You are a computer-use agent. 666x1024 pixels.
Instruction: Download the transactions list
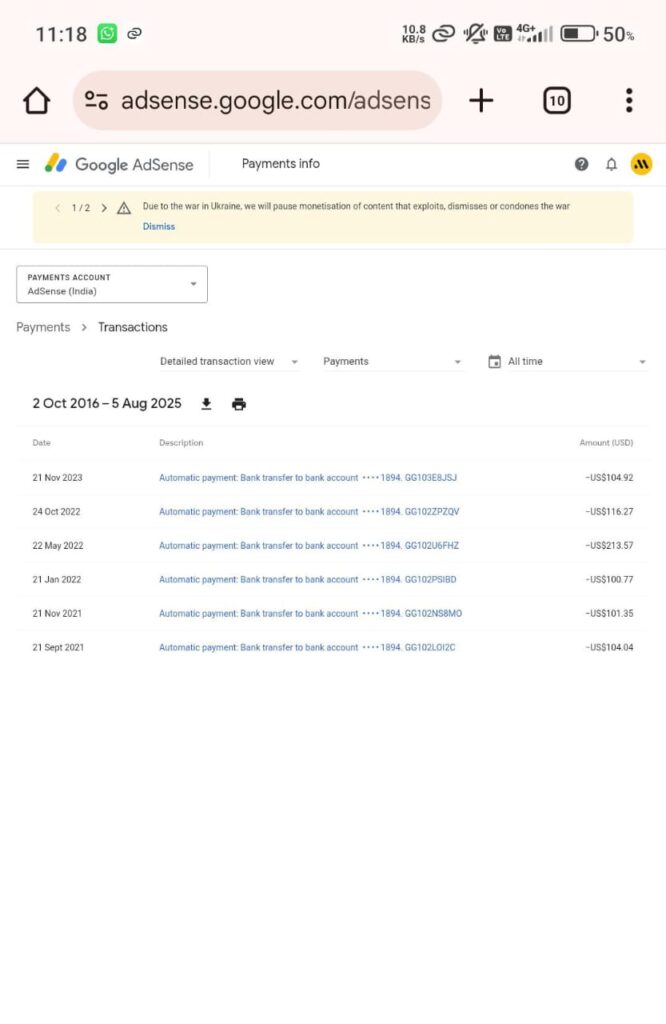(206, 404)
